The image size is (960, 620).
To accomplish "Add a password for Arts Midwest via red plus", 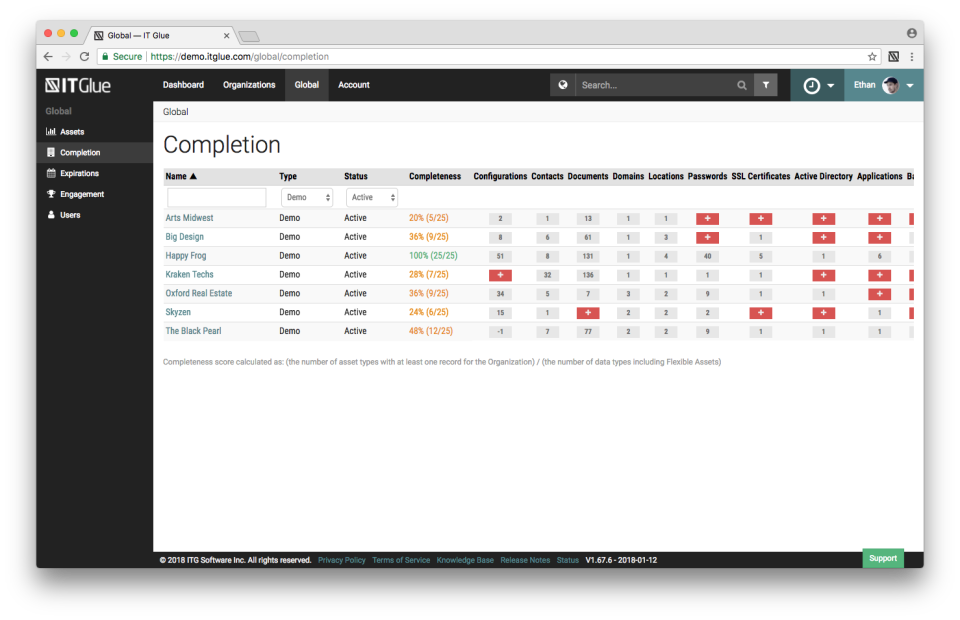I will 707,217.
